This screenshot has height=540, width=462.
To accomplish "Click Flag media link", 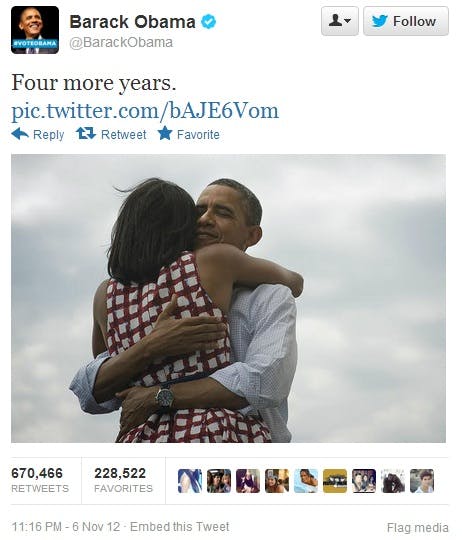I will [x=418, y=527].
